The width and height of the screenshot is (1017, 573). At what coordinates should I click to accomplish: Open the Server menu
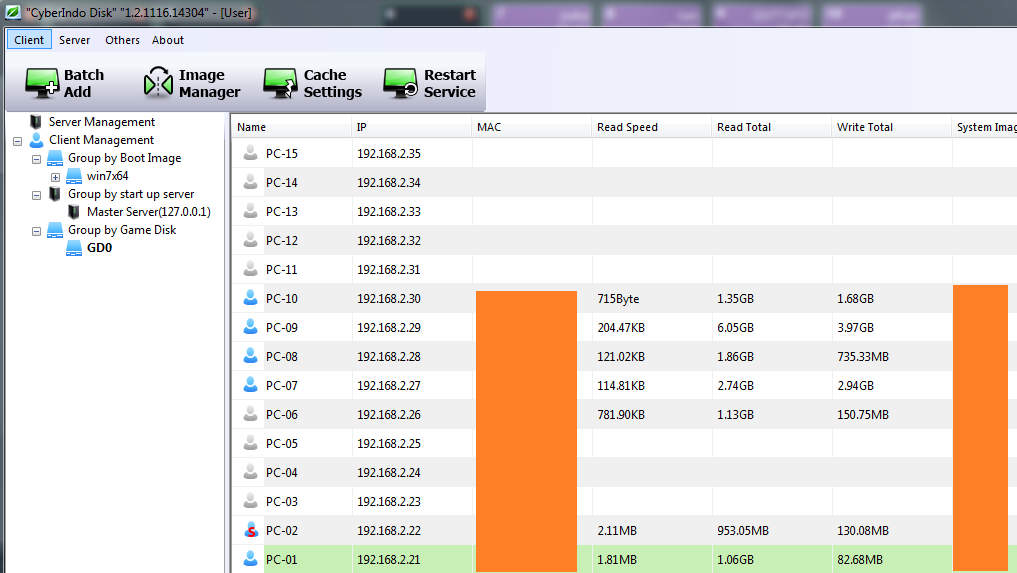[x=75, y=40]
